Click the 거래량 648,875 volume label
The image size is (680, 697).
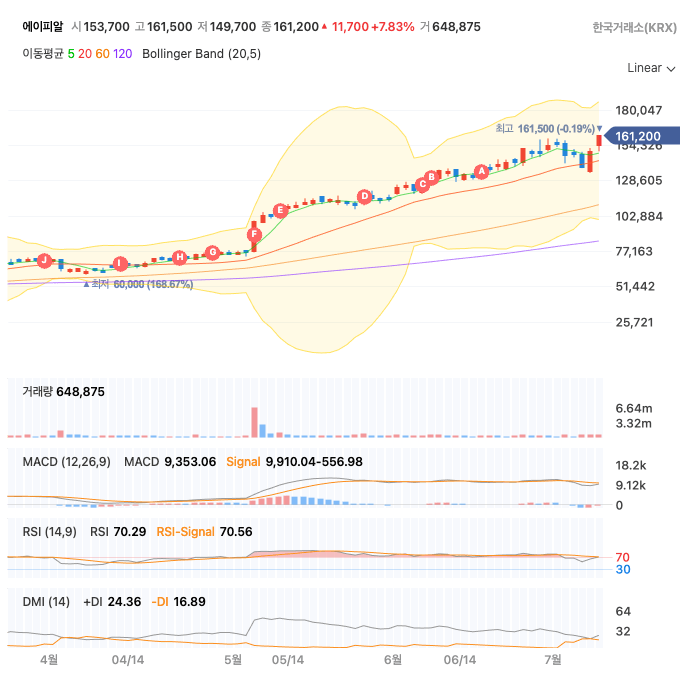tap(64, 392)
